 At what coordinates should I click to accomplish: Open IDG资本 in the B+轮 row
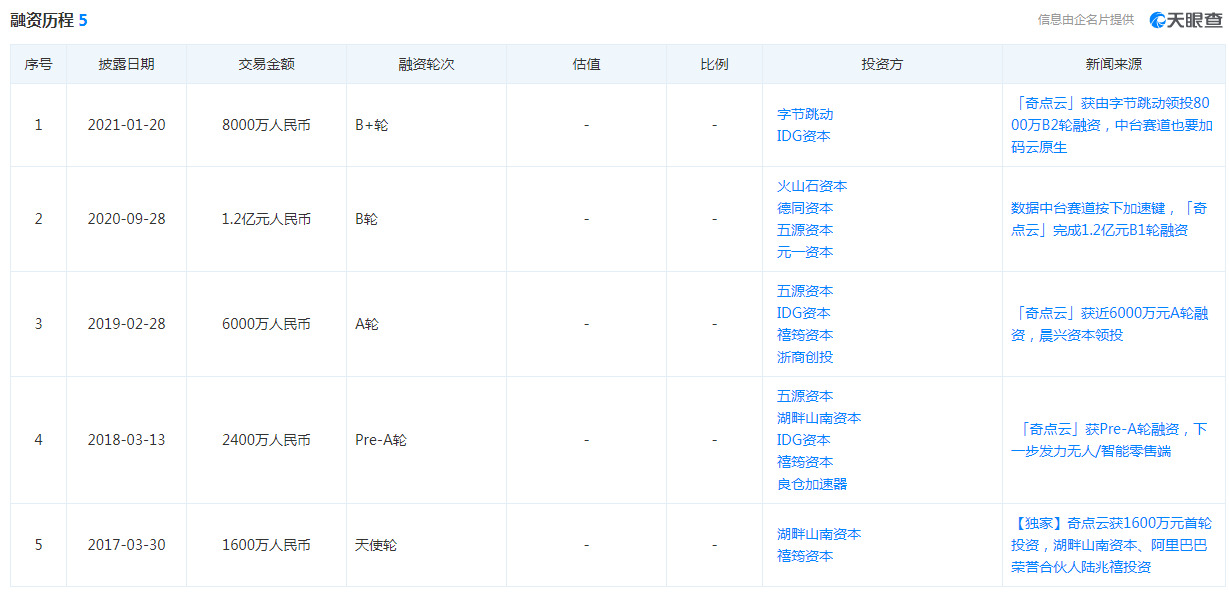[x=804, y=136]
